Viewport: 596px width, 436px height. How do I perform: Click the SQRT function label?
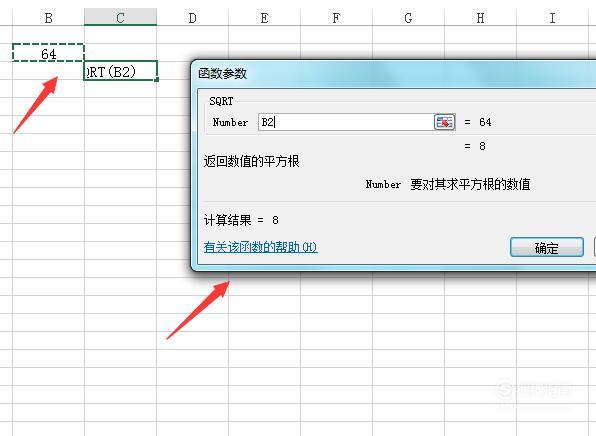[221, 101]
